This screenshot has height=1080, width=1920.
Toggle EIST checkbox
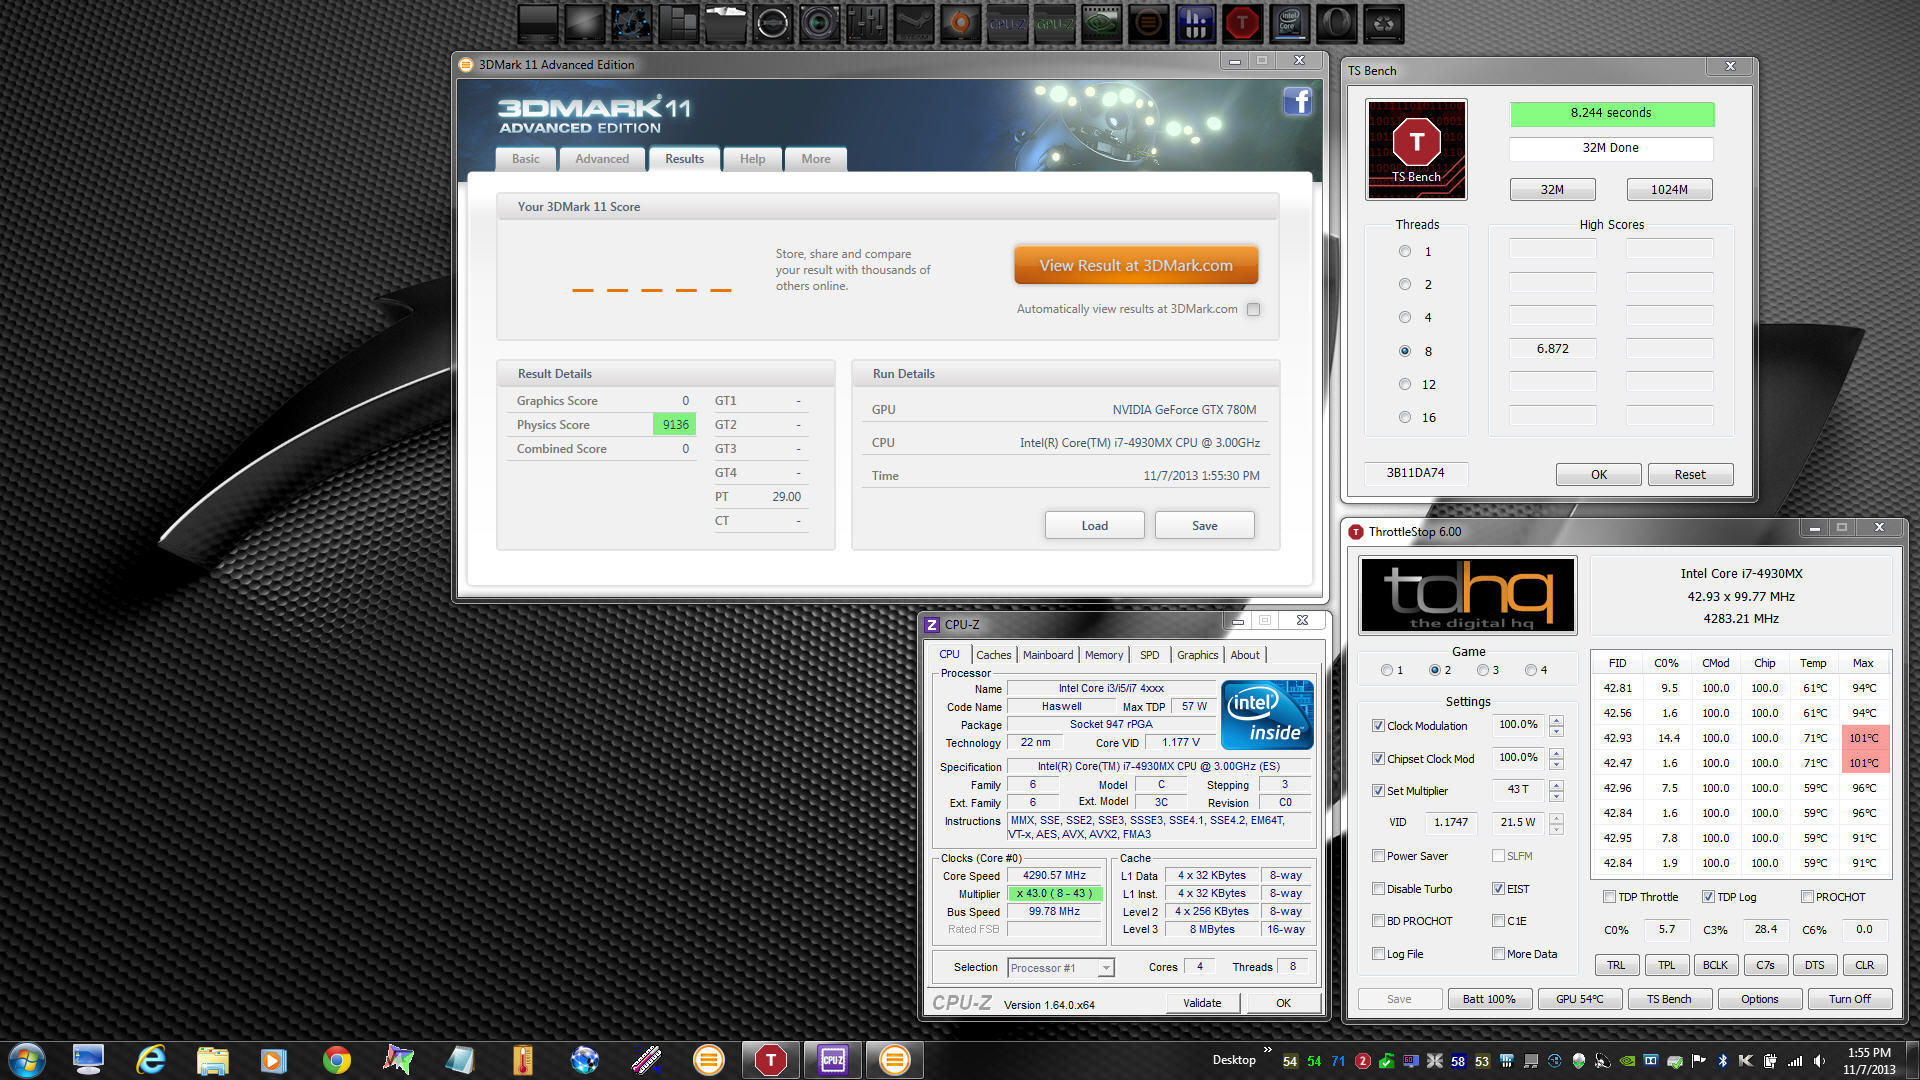1498,889
